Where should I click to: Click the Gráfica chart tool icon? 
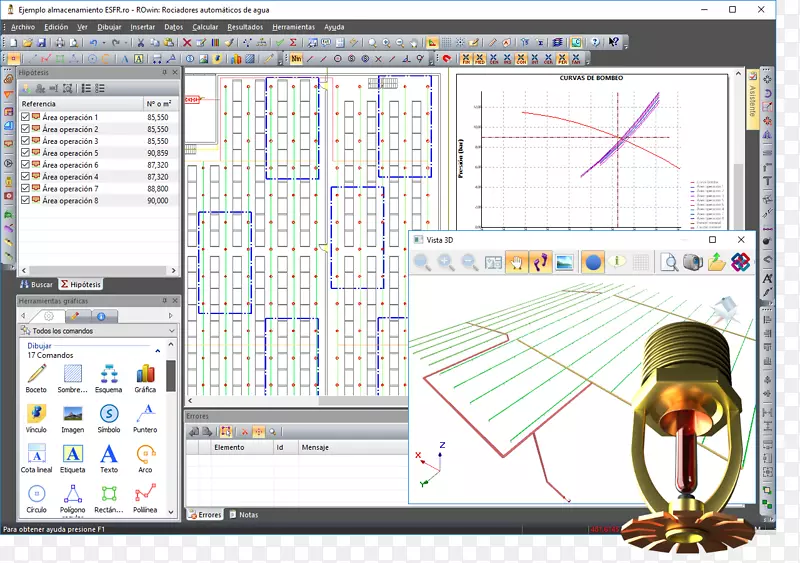click(x=145, y=375)
